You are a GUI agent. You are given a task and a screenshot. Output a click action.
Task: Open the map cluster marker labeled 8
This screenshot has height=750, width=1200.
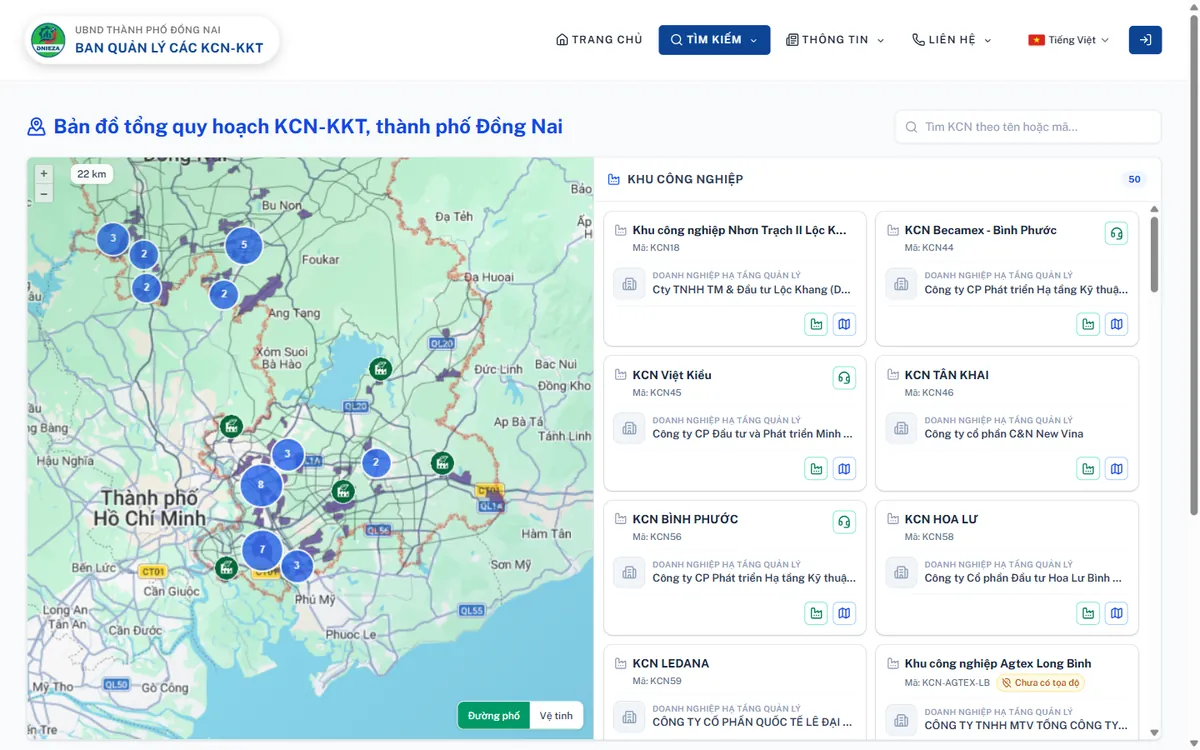tap(261, 485)
